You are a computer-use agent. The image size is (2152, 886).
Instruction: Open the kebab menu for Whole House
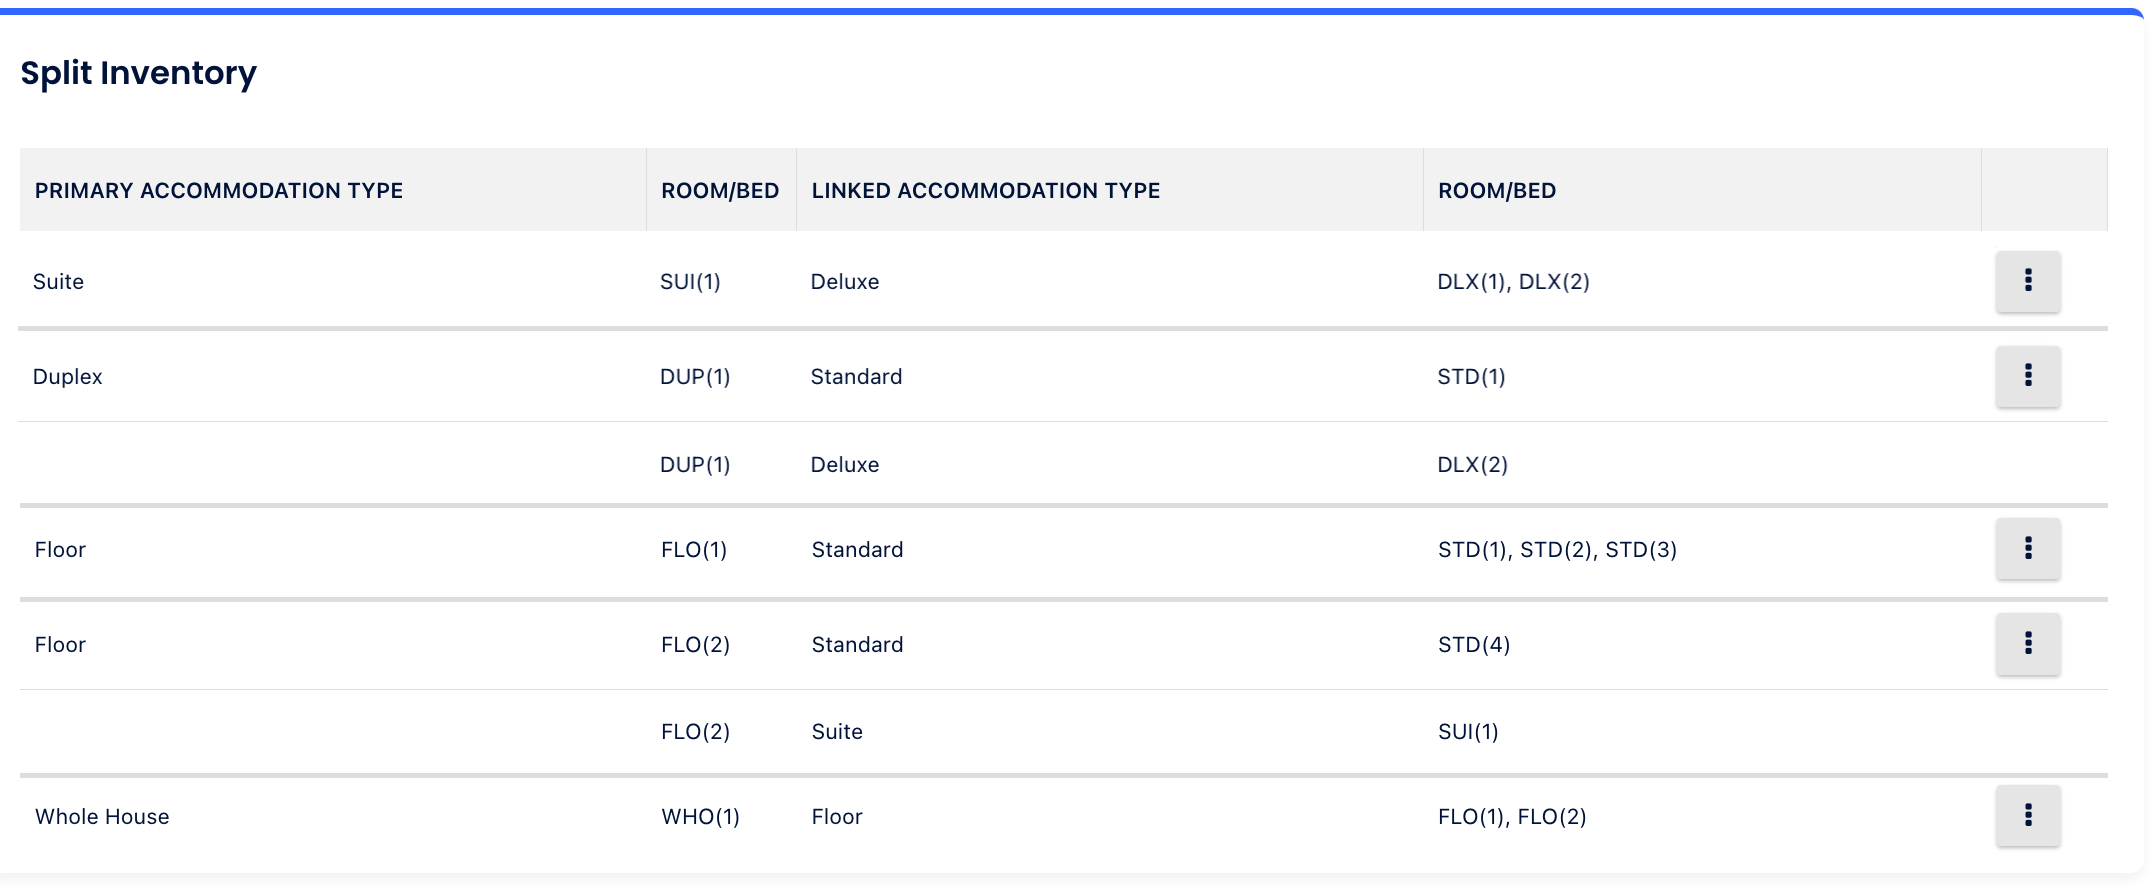(x=2027, y=816)
